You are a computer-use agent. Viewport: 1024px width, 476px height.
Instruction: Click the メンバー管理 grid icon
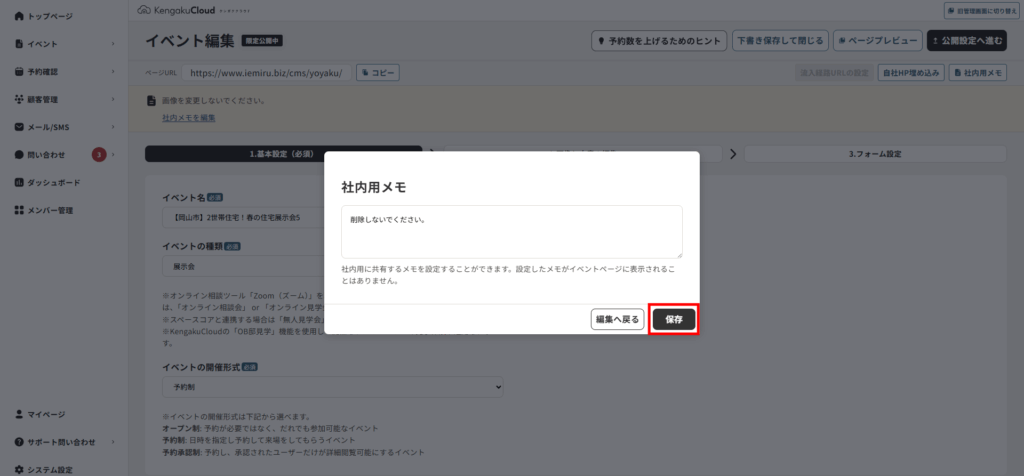(x=19, y=210)
